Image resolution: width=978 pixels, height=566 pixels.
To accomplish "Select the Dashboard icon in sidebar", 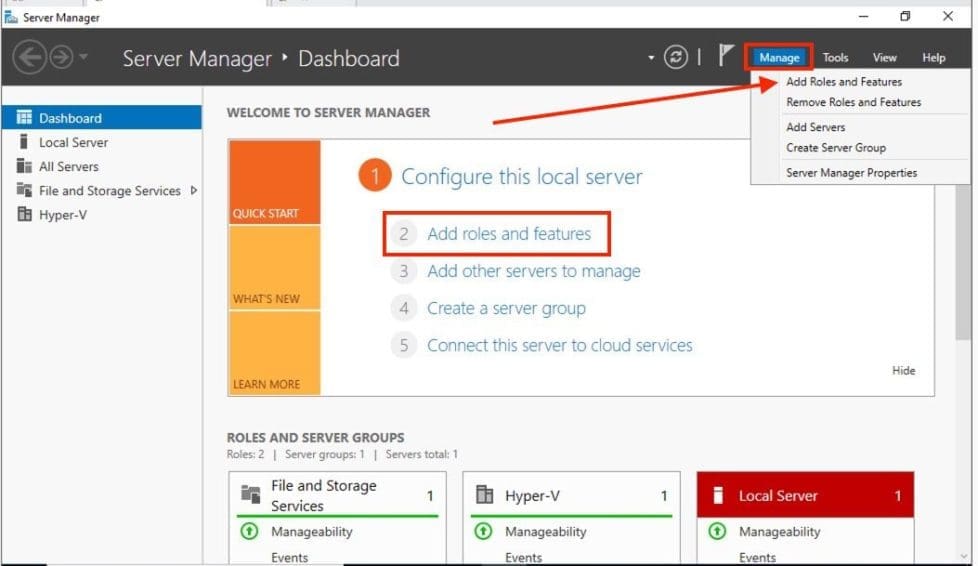I will coord(24,118).
